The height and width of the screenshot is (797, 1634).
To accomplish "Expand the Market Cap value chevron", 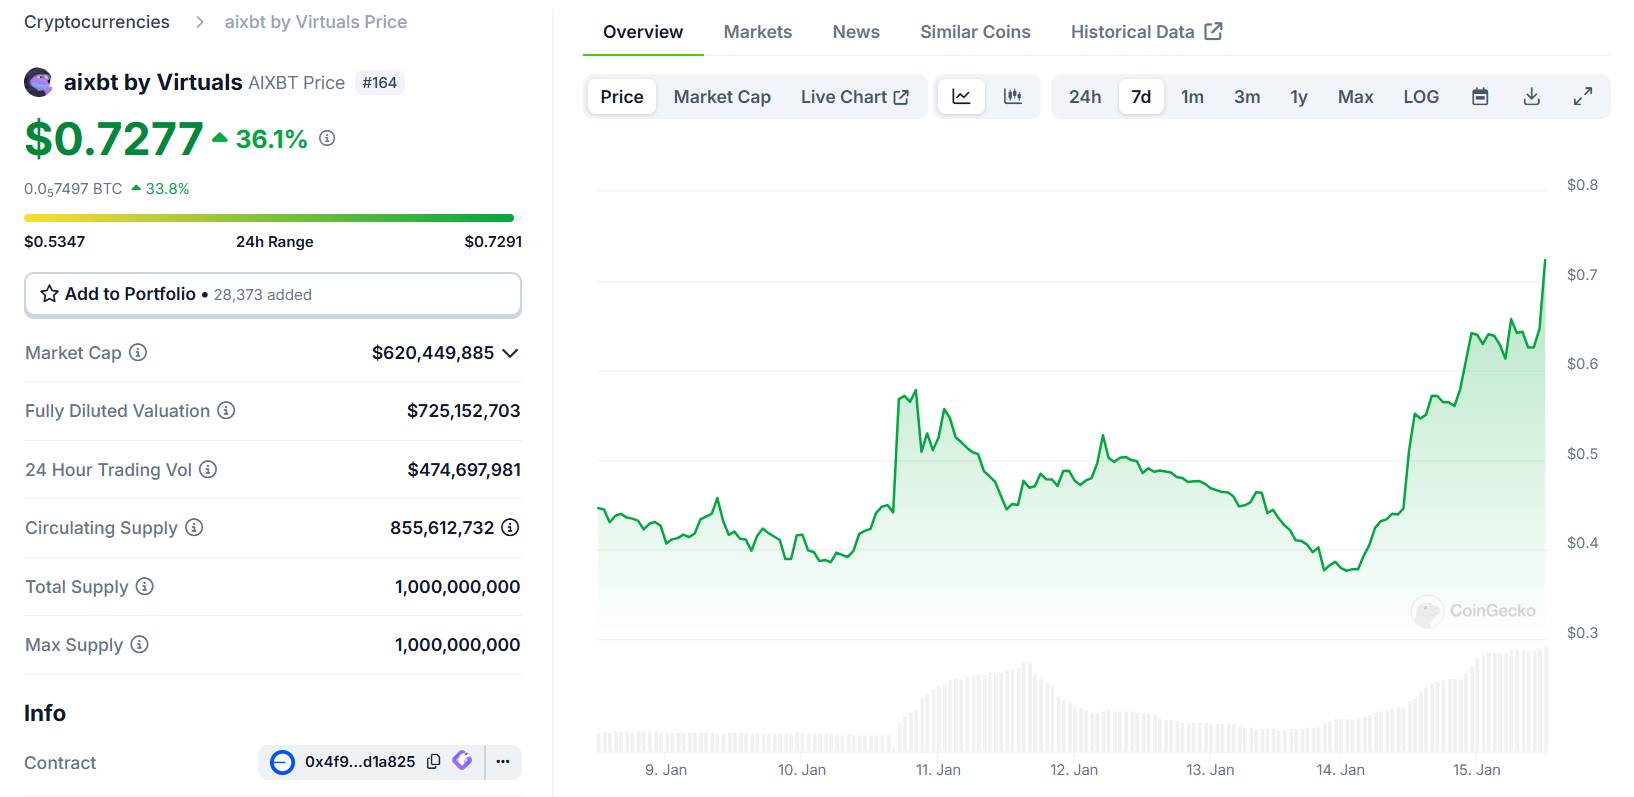I will click(510, 353).
